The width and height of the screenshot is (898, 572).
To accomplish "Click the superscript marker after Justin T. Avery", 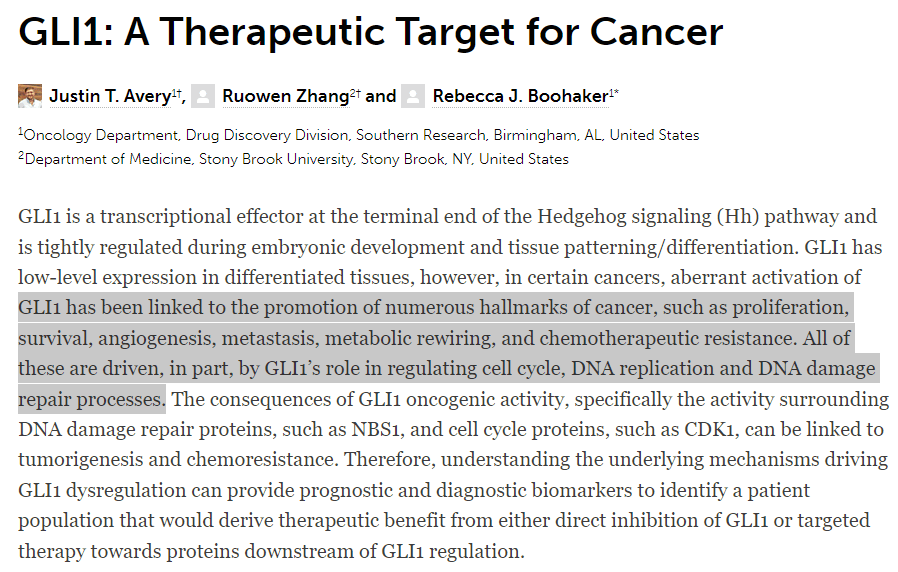I will point(178,91).
